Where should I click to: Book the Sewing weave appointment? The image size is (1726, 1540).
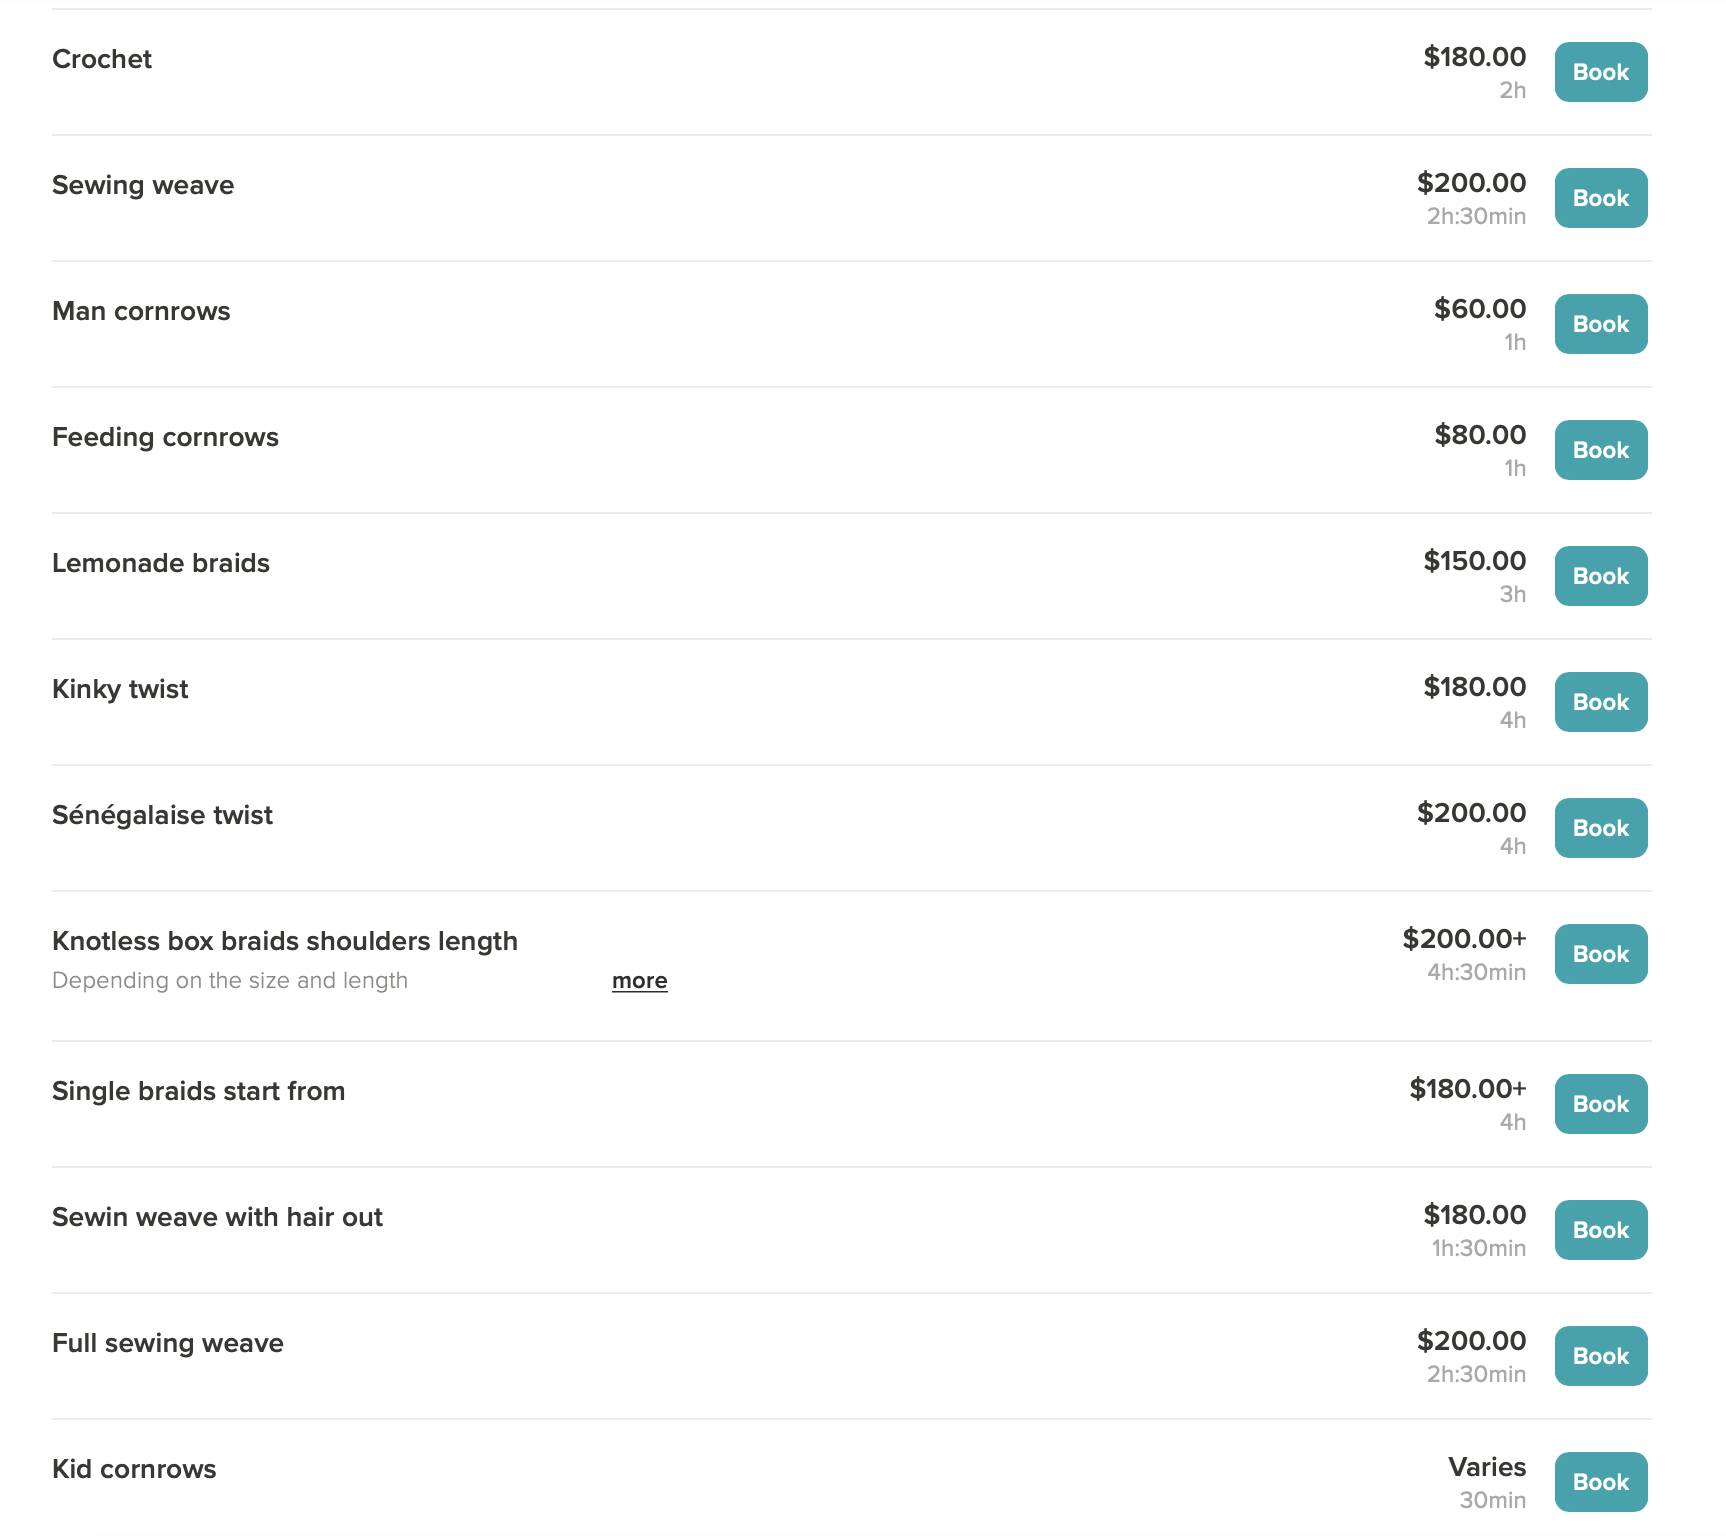[x=1601, y=198]
